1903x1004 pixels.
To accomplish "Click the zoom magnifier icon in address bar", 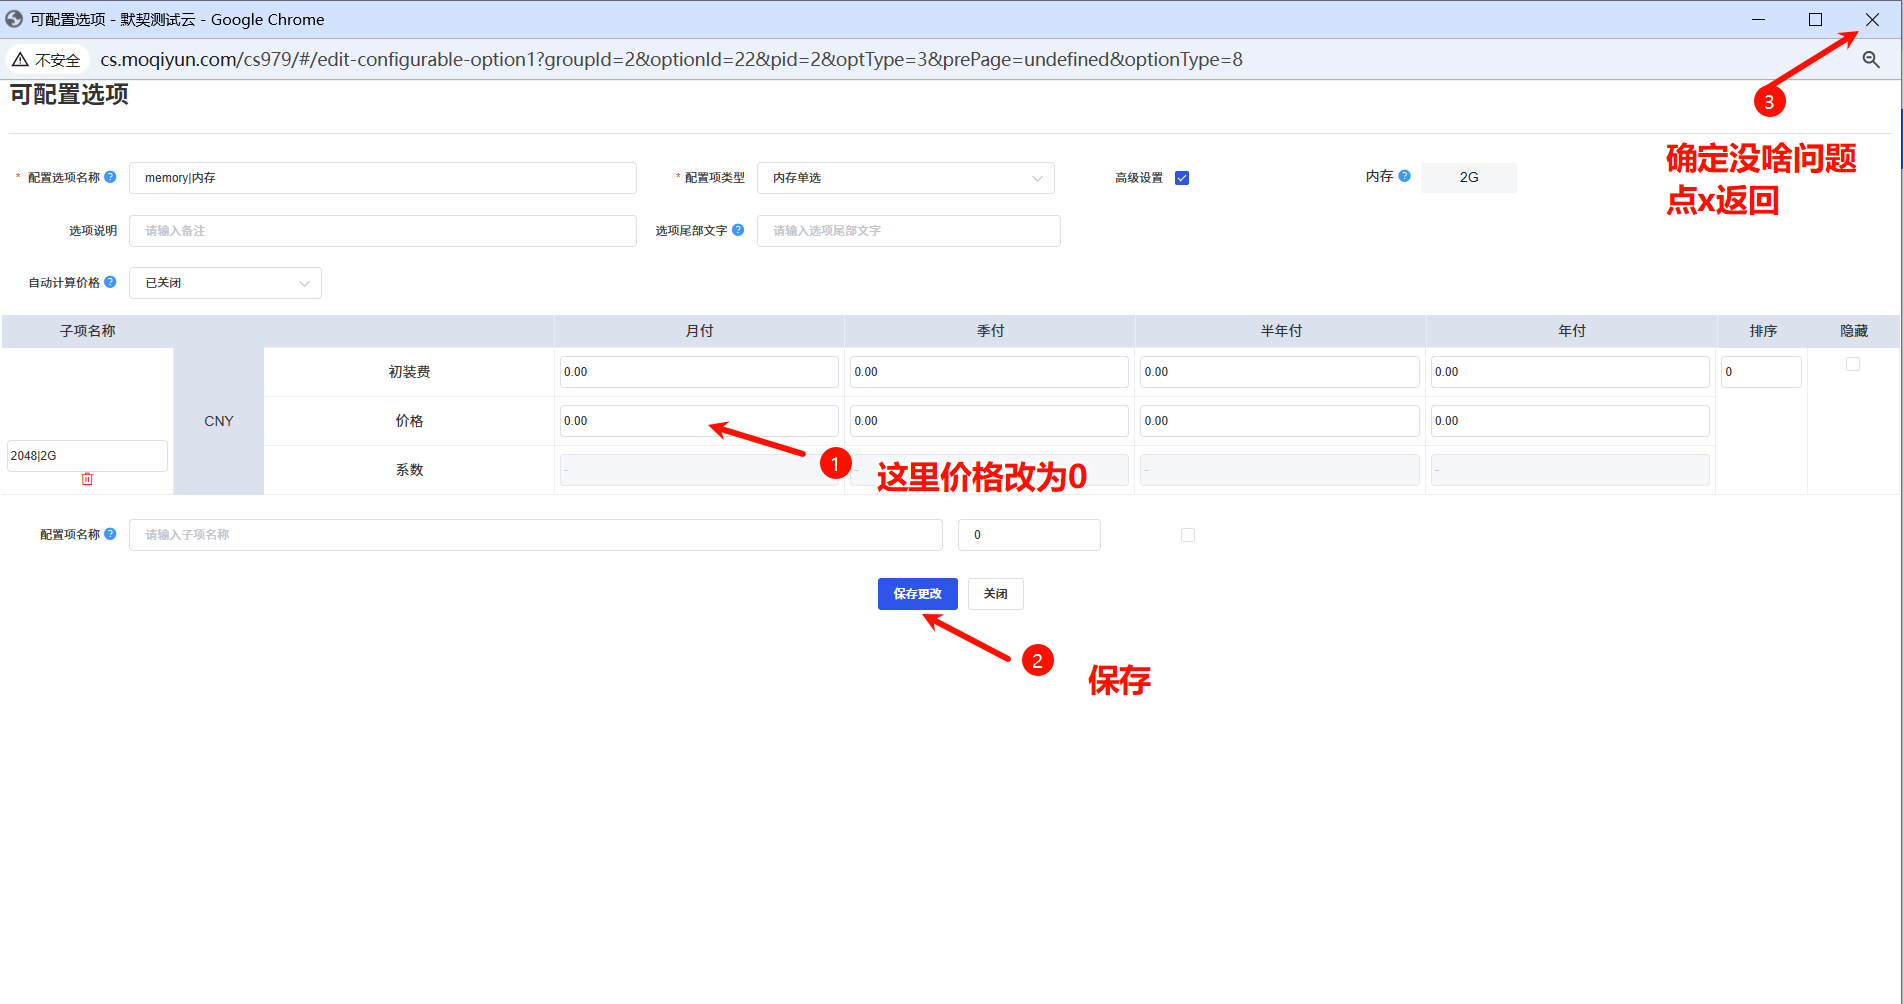I will point(1871,60).
